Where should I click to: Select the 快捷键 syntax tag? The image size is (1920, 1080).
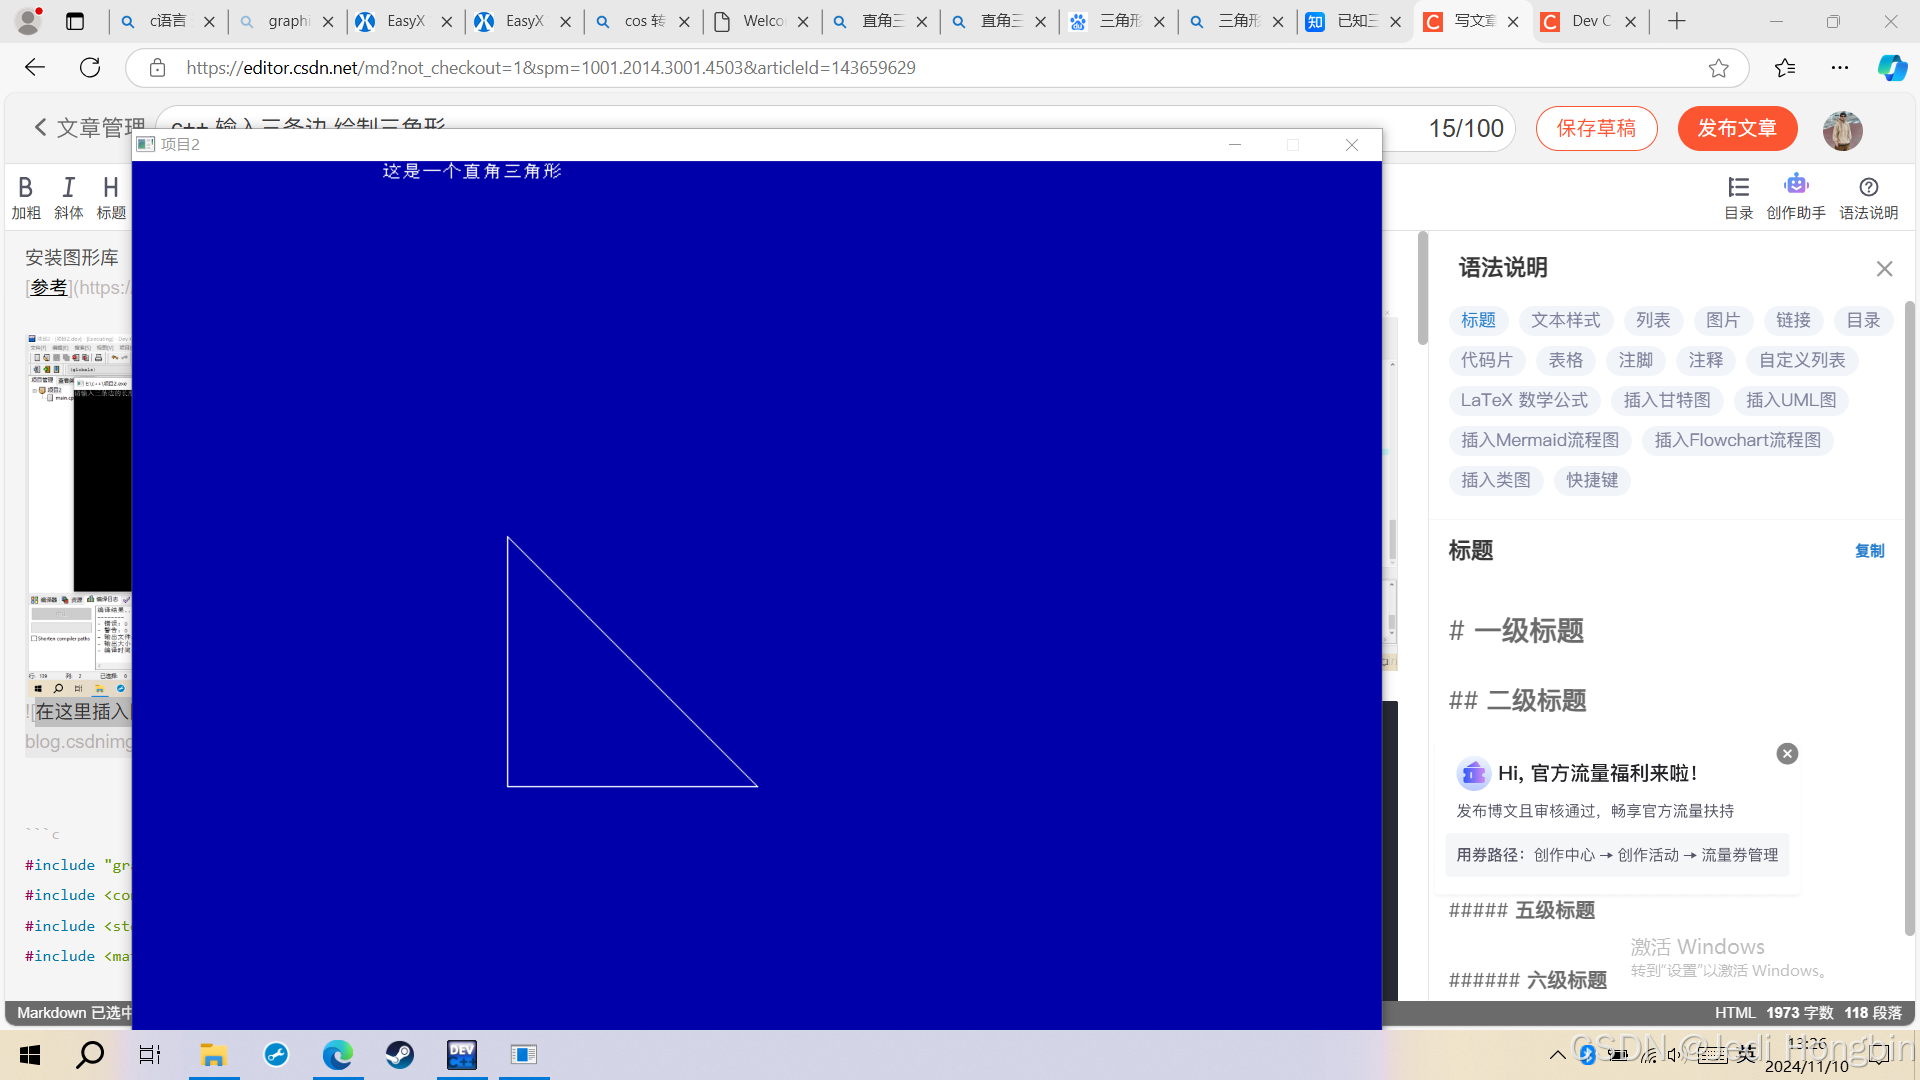(1592, 480)
